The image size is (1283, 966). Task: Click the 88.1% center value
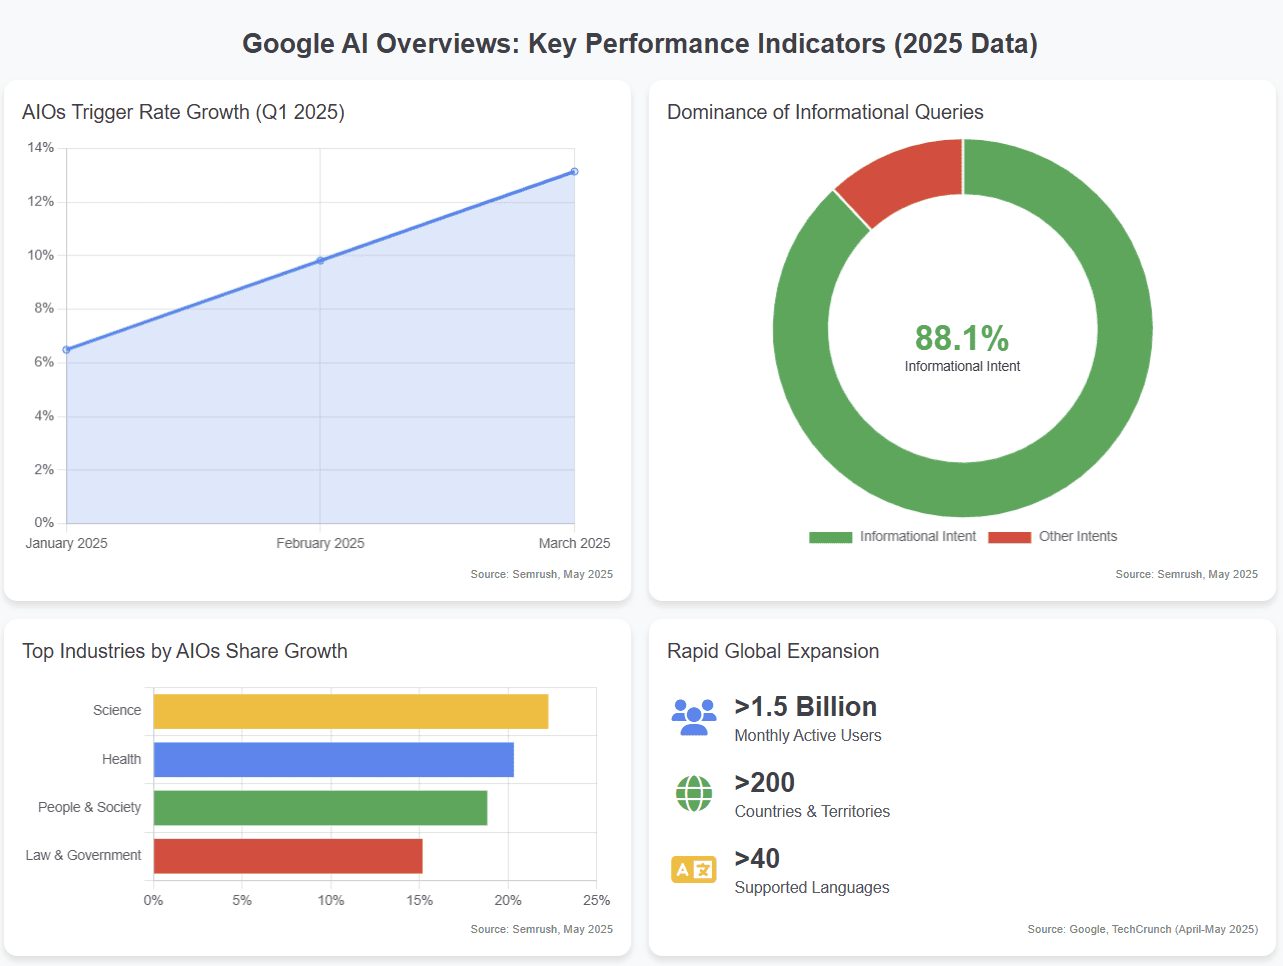click(x=962, y=338)
